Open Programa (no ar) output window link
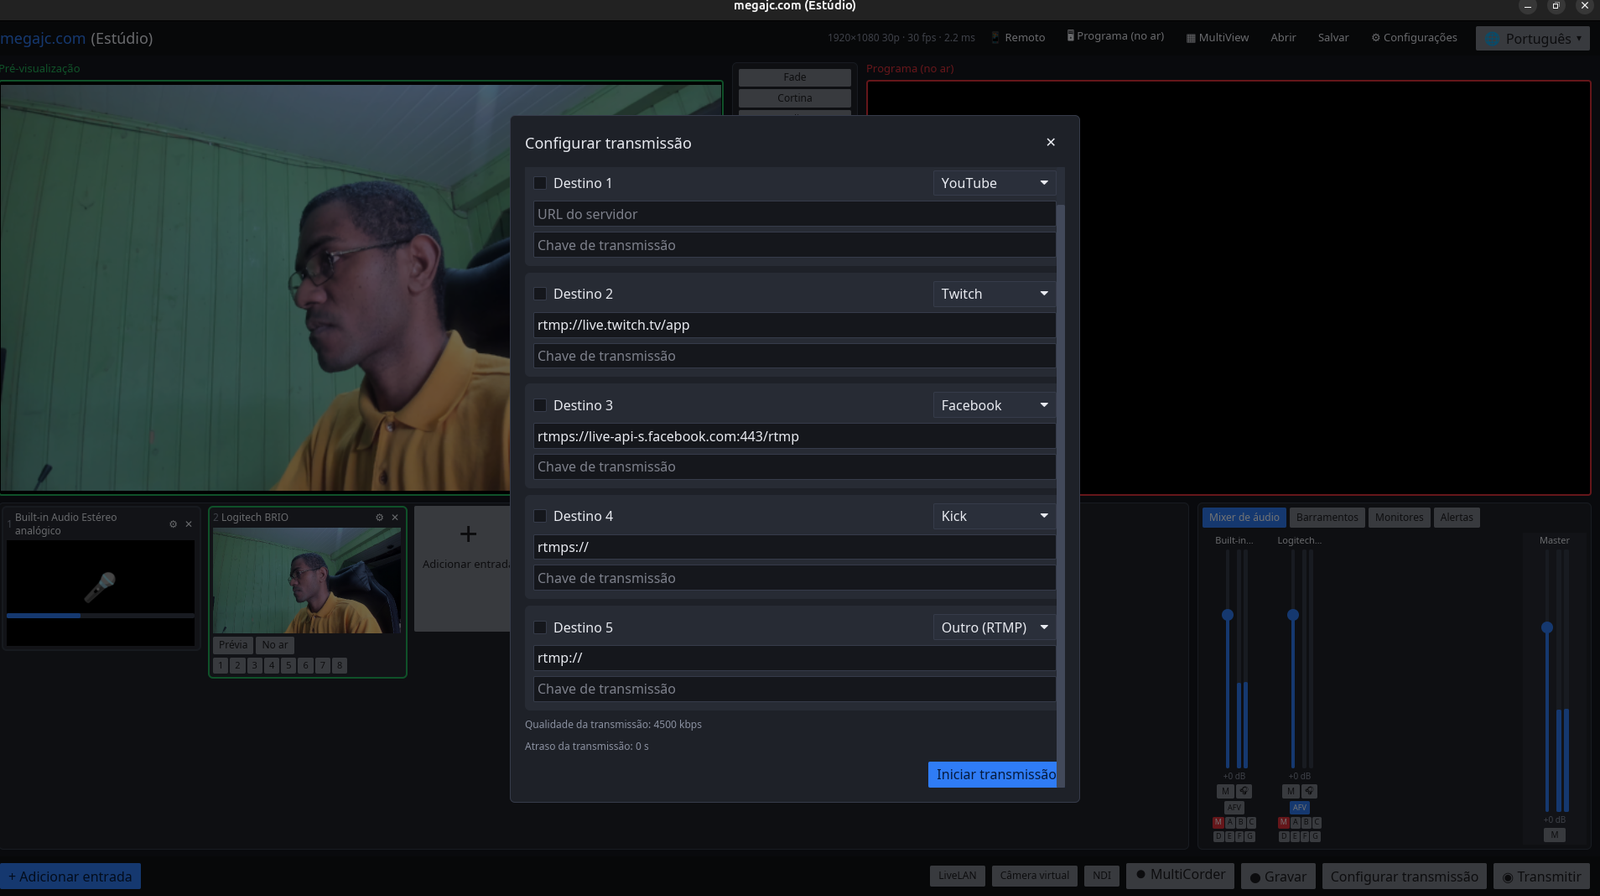The image size is (1600, 896). 1115,36
